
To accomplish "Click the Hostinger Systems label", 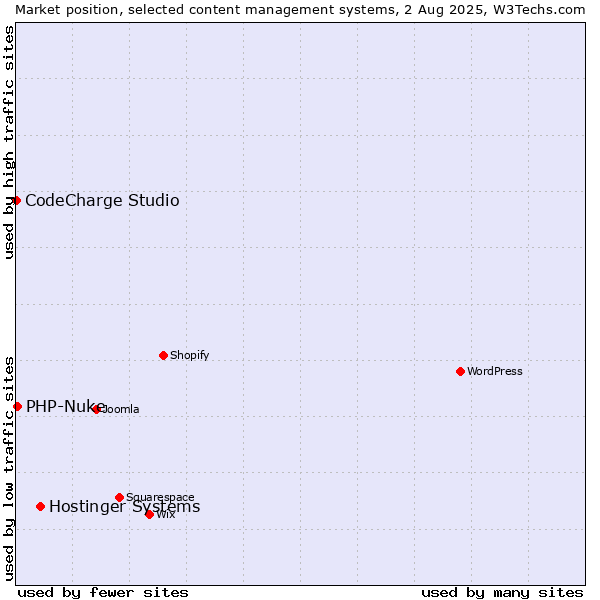I will 125,507.
